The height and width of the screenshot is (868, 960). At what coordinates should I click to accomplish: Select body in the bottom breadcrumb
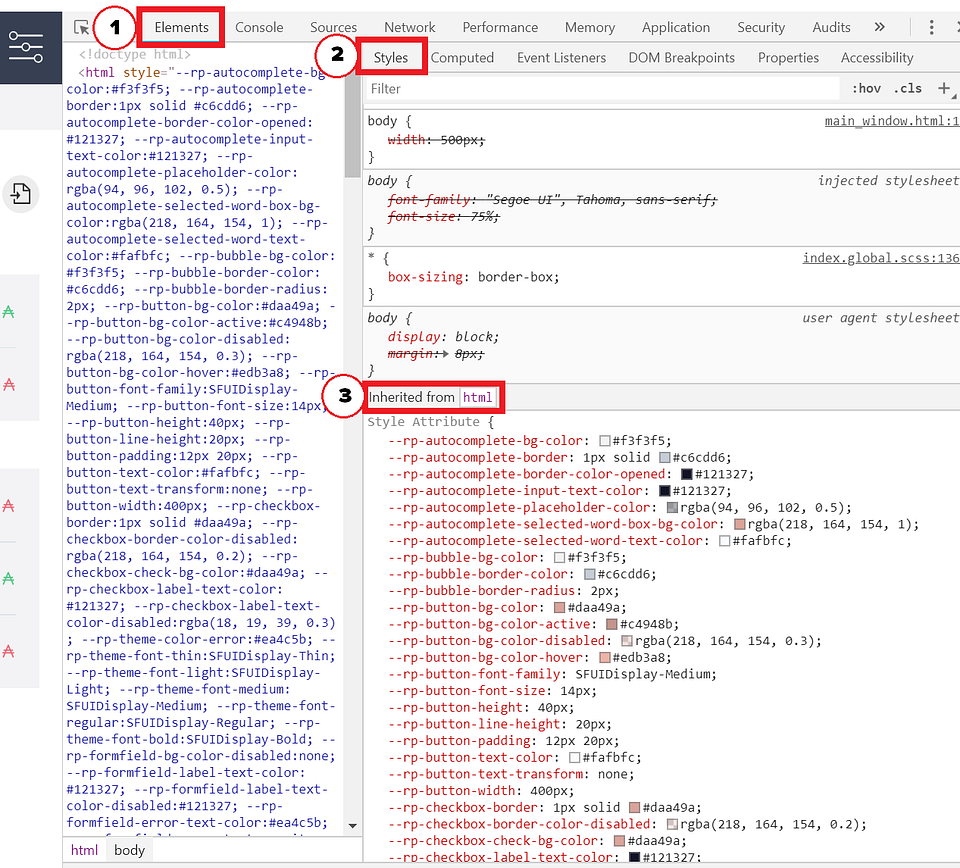coord(129,850)
